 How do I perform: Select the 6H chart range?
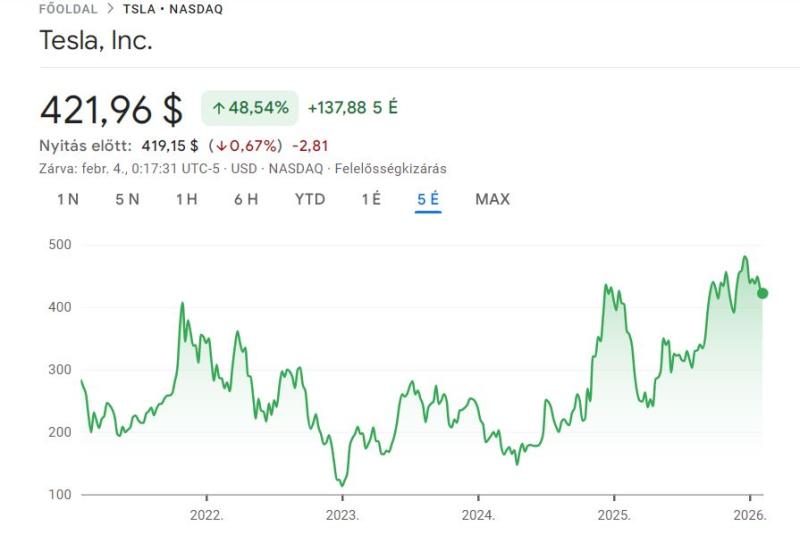click(x=246, y=199)
